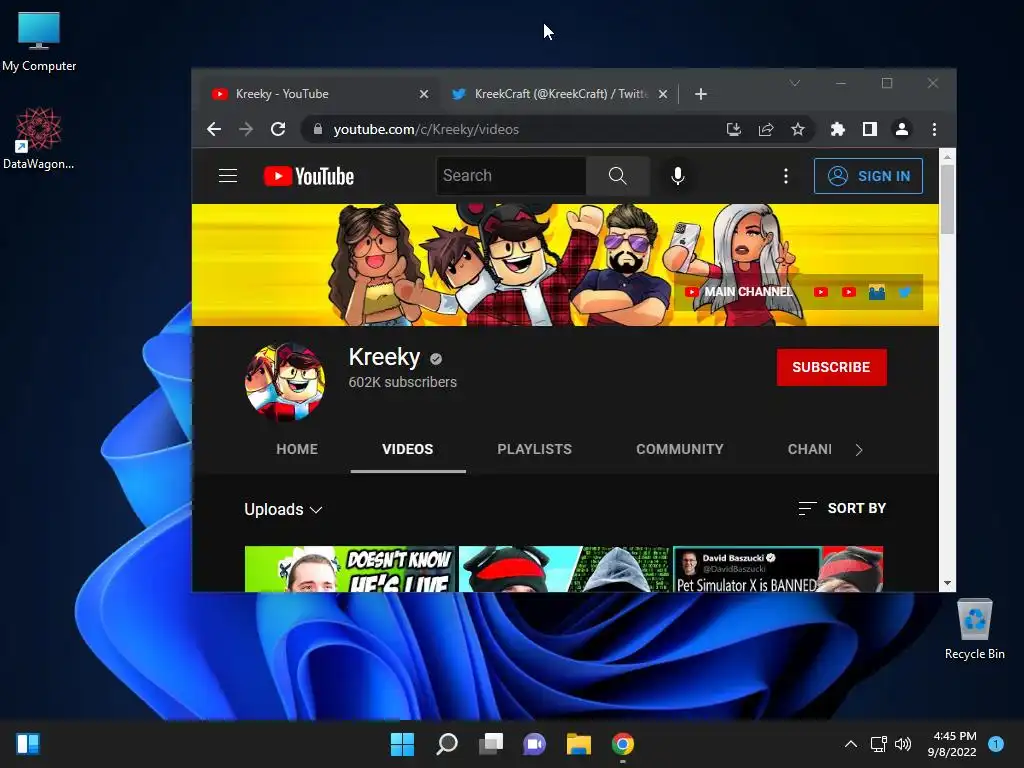Show more channel tabs with right chevron

point(859,450)
